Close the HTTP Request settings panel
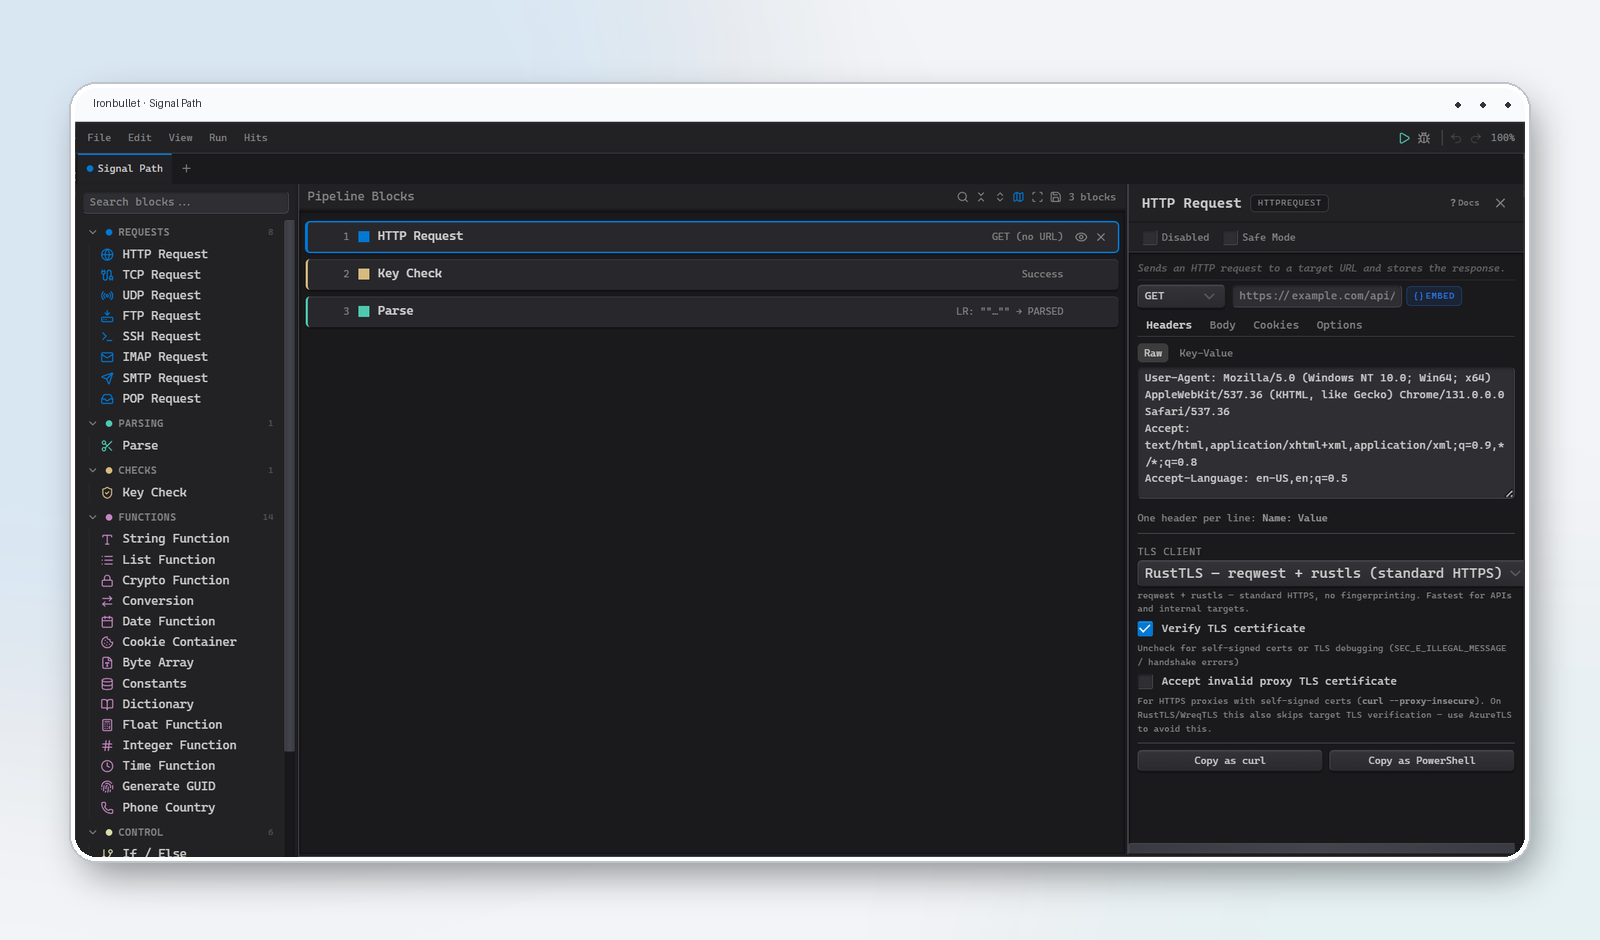 [x=1500, y=203]
